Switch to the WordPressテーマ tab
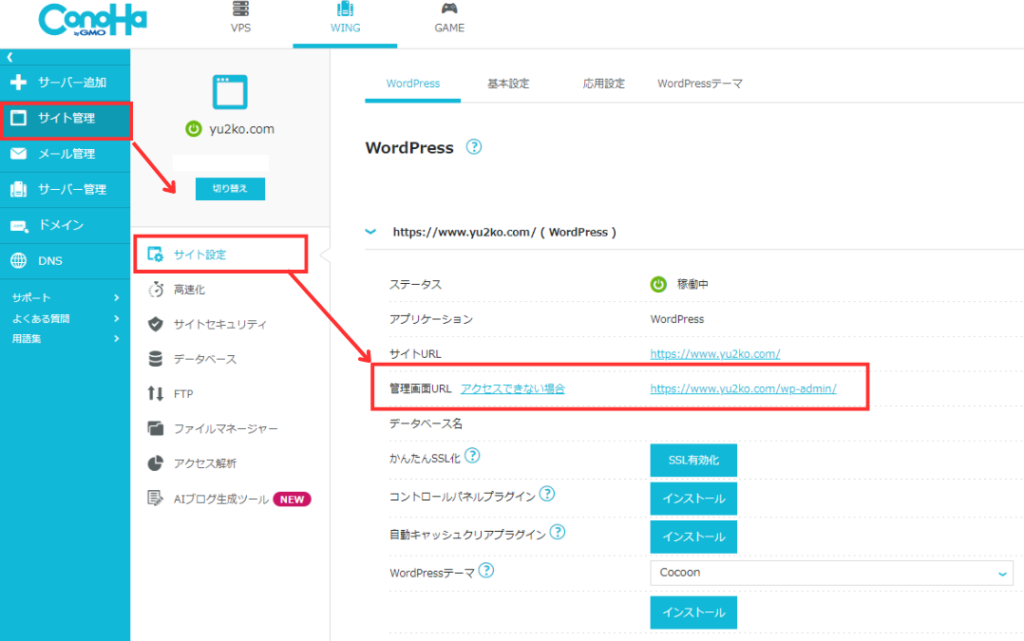Image resolution: width=1024 pixels, height=641 pixels. tap(699, 84)
